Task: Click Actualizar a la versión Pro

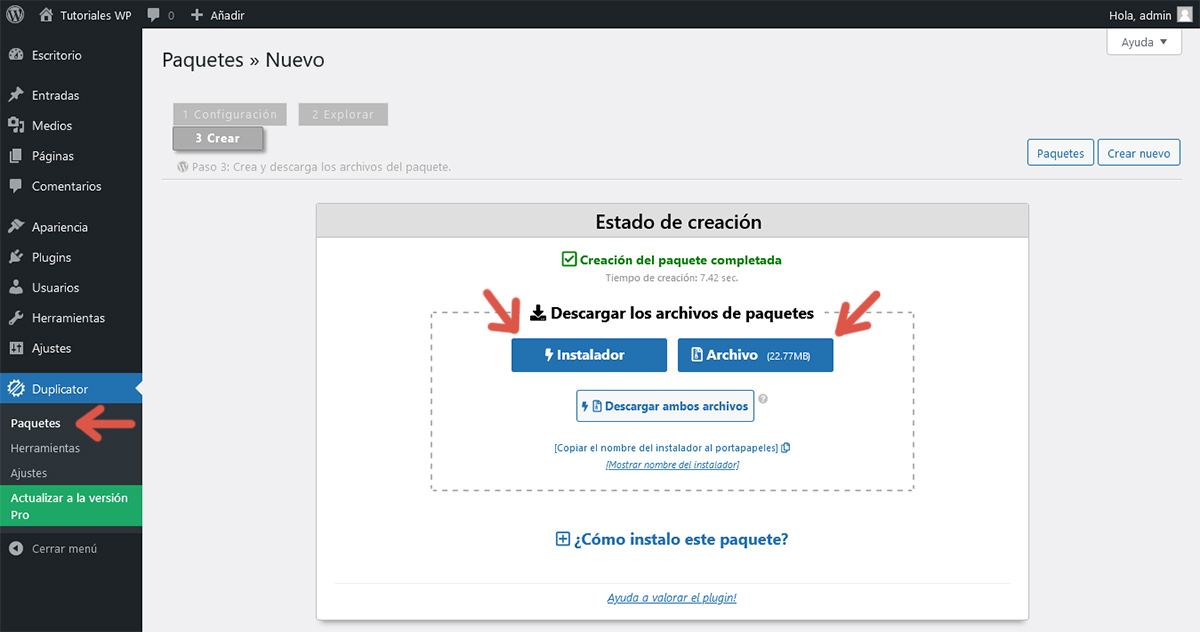Action: (x=71, y=506)
